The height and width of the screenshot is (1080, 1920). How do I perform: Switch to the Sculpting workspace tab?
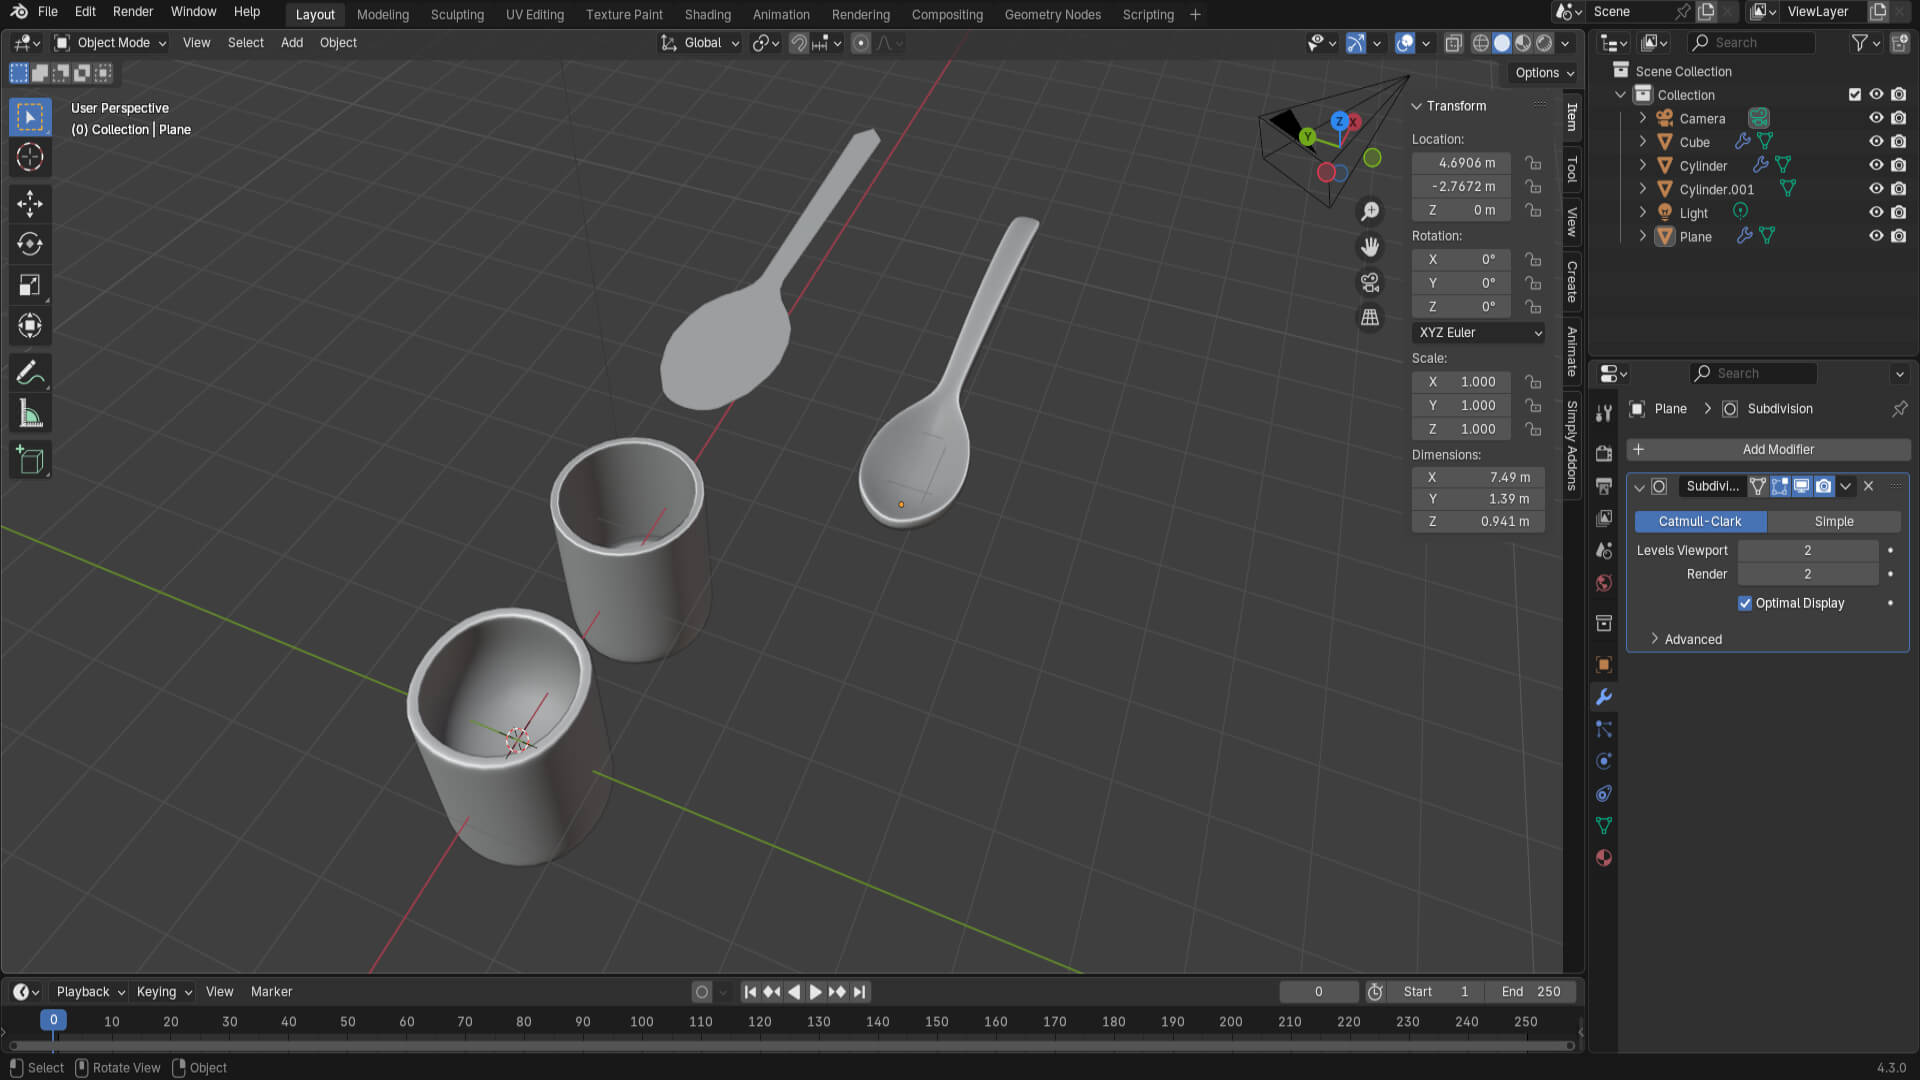[457, 14]
